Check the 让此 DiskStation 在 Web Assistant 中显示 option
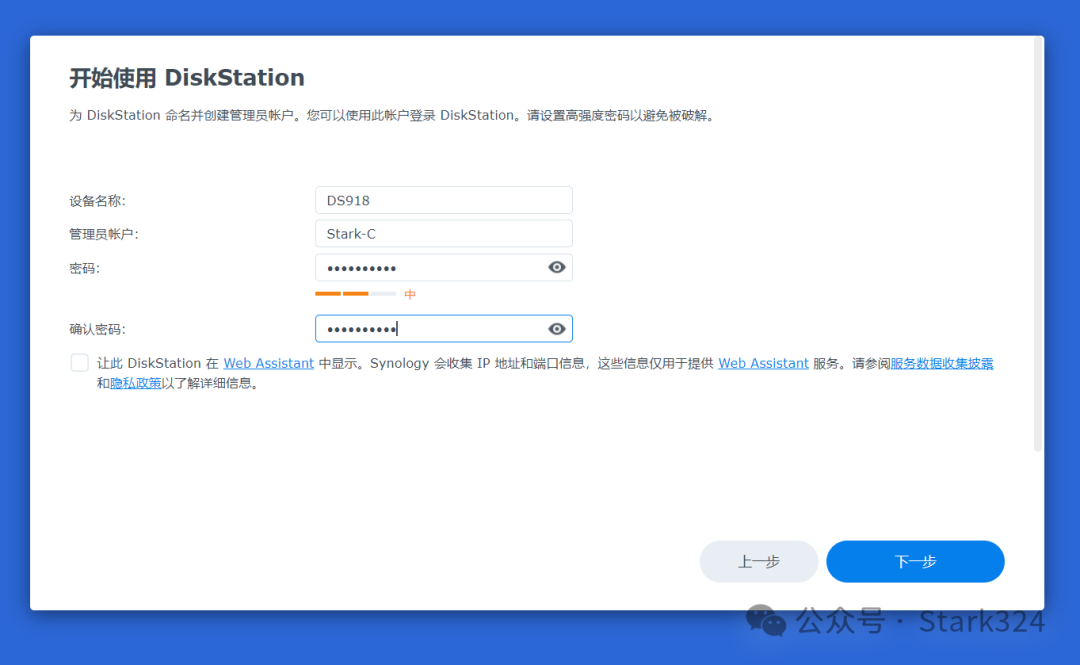 [79, 362]
